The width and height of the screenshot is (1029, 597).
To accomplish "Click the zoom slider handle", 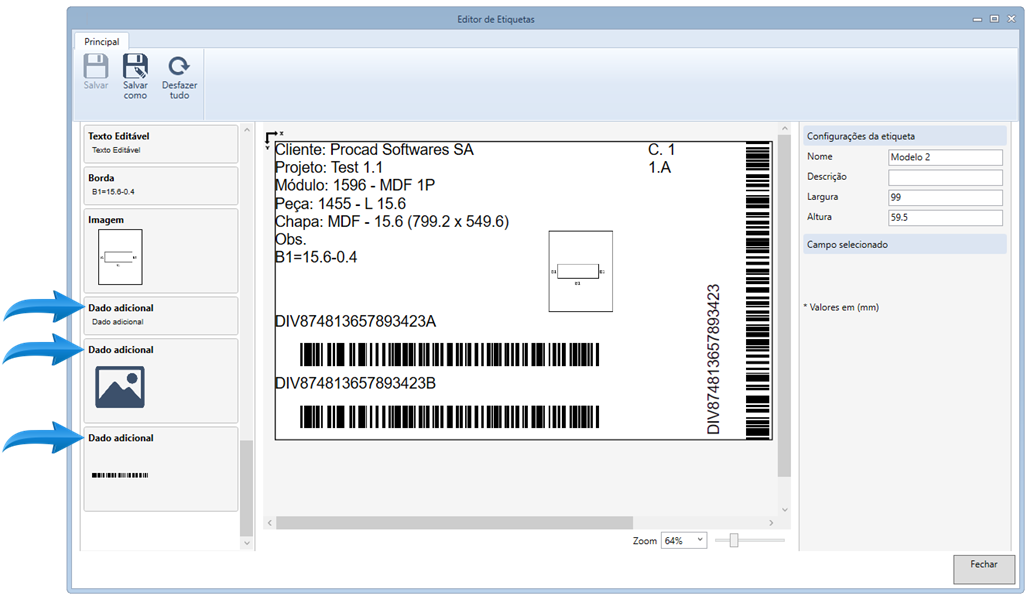I will 734,540.
